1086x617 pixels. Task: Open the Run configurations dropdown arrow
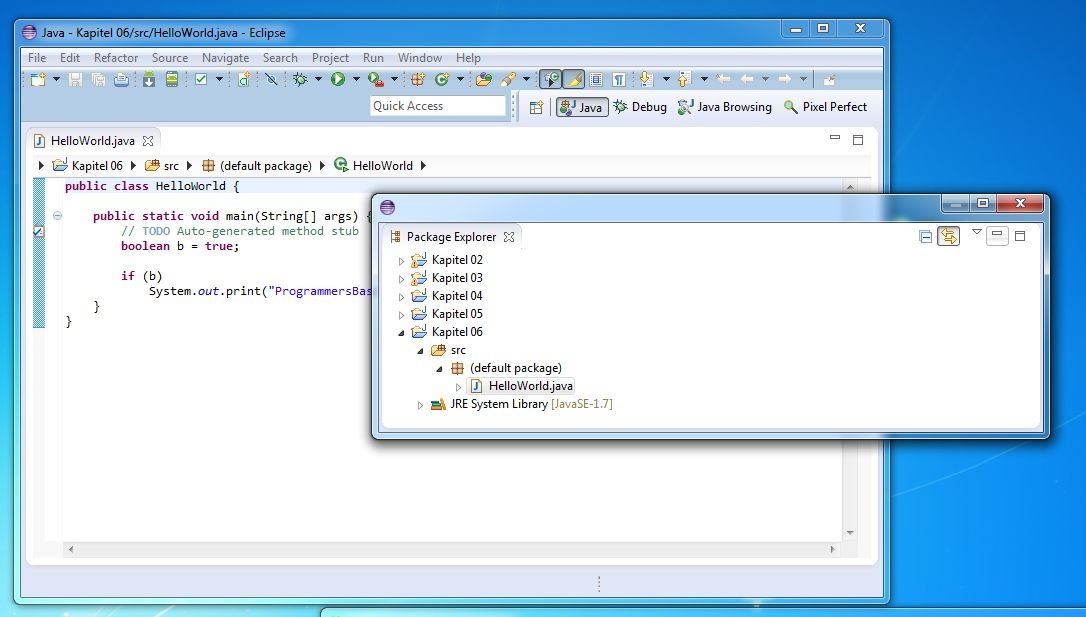click(357, 80)
